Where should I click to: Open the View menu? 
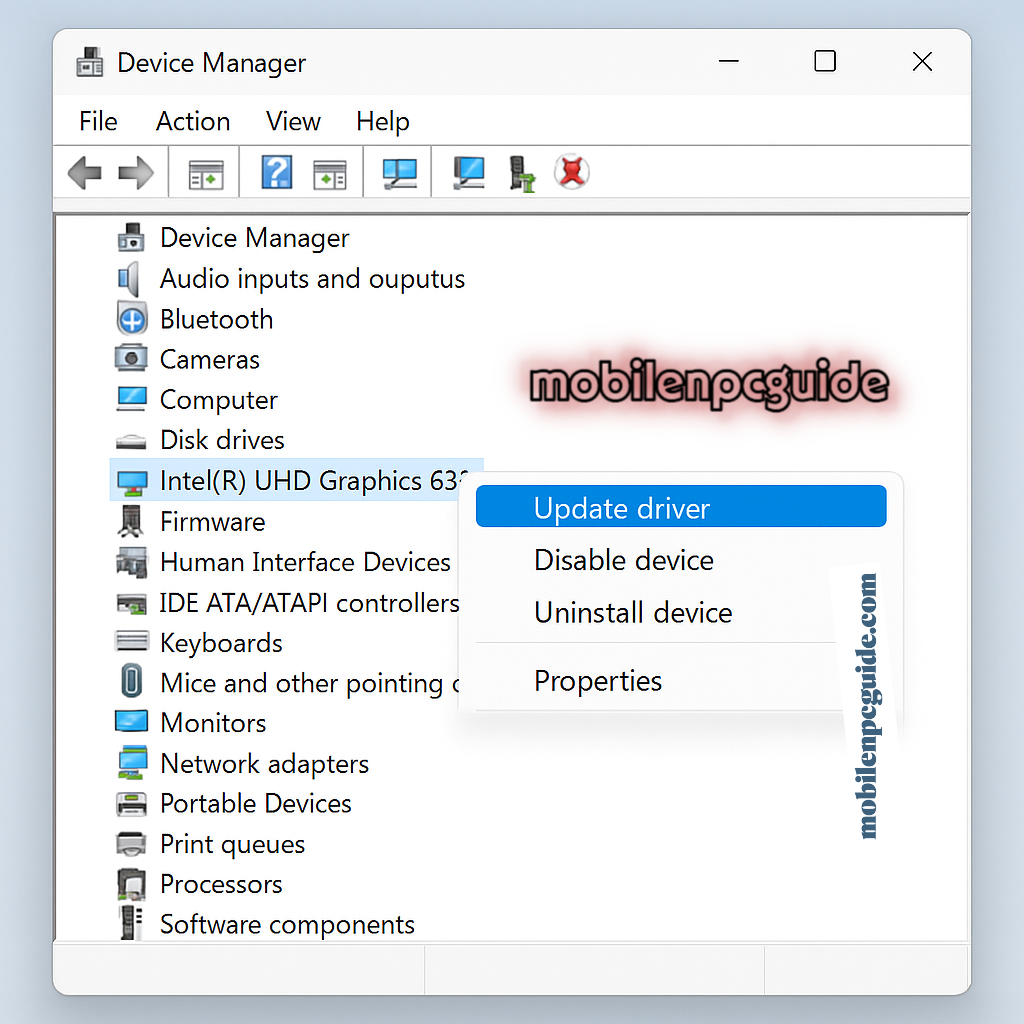tap(292, 121)
